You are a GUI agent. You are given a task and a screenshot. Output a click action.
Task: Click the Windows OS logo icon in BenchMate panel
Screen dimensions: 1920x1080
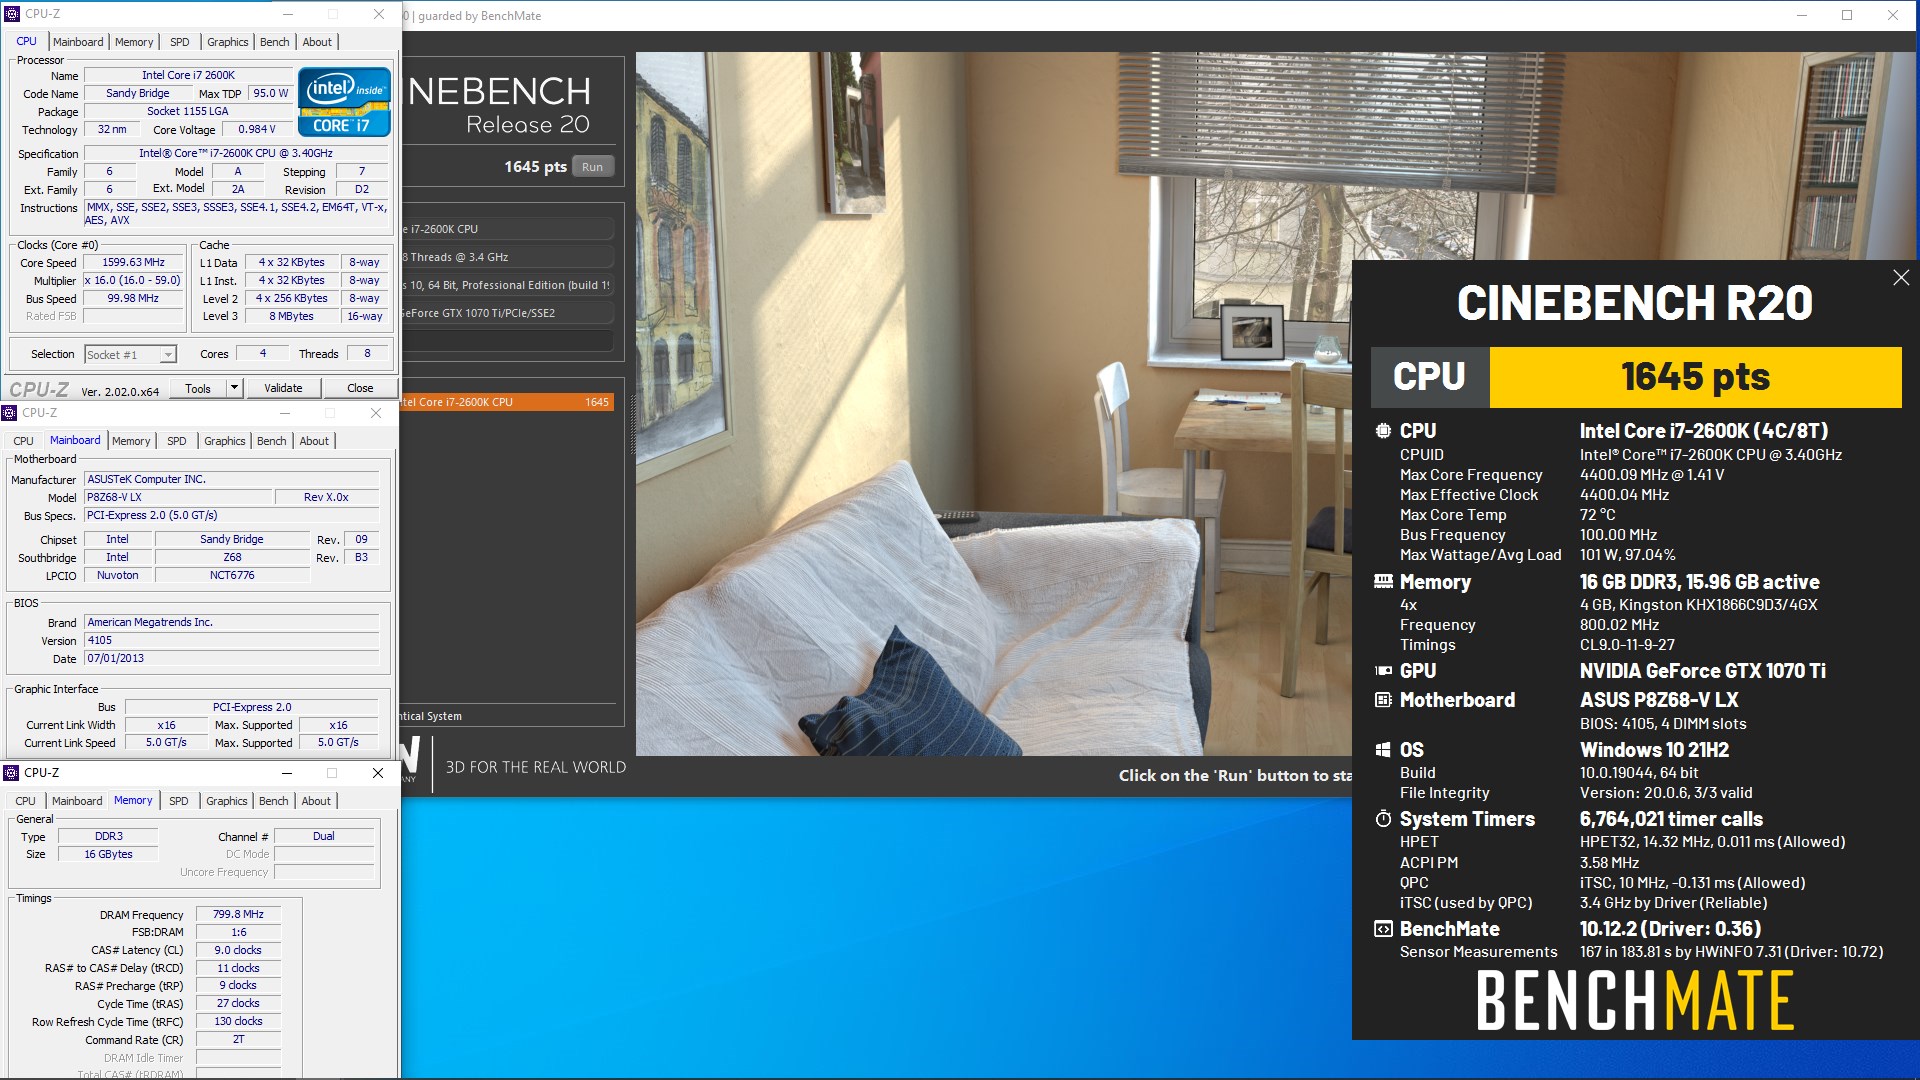1383,750
